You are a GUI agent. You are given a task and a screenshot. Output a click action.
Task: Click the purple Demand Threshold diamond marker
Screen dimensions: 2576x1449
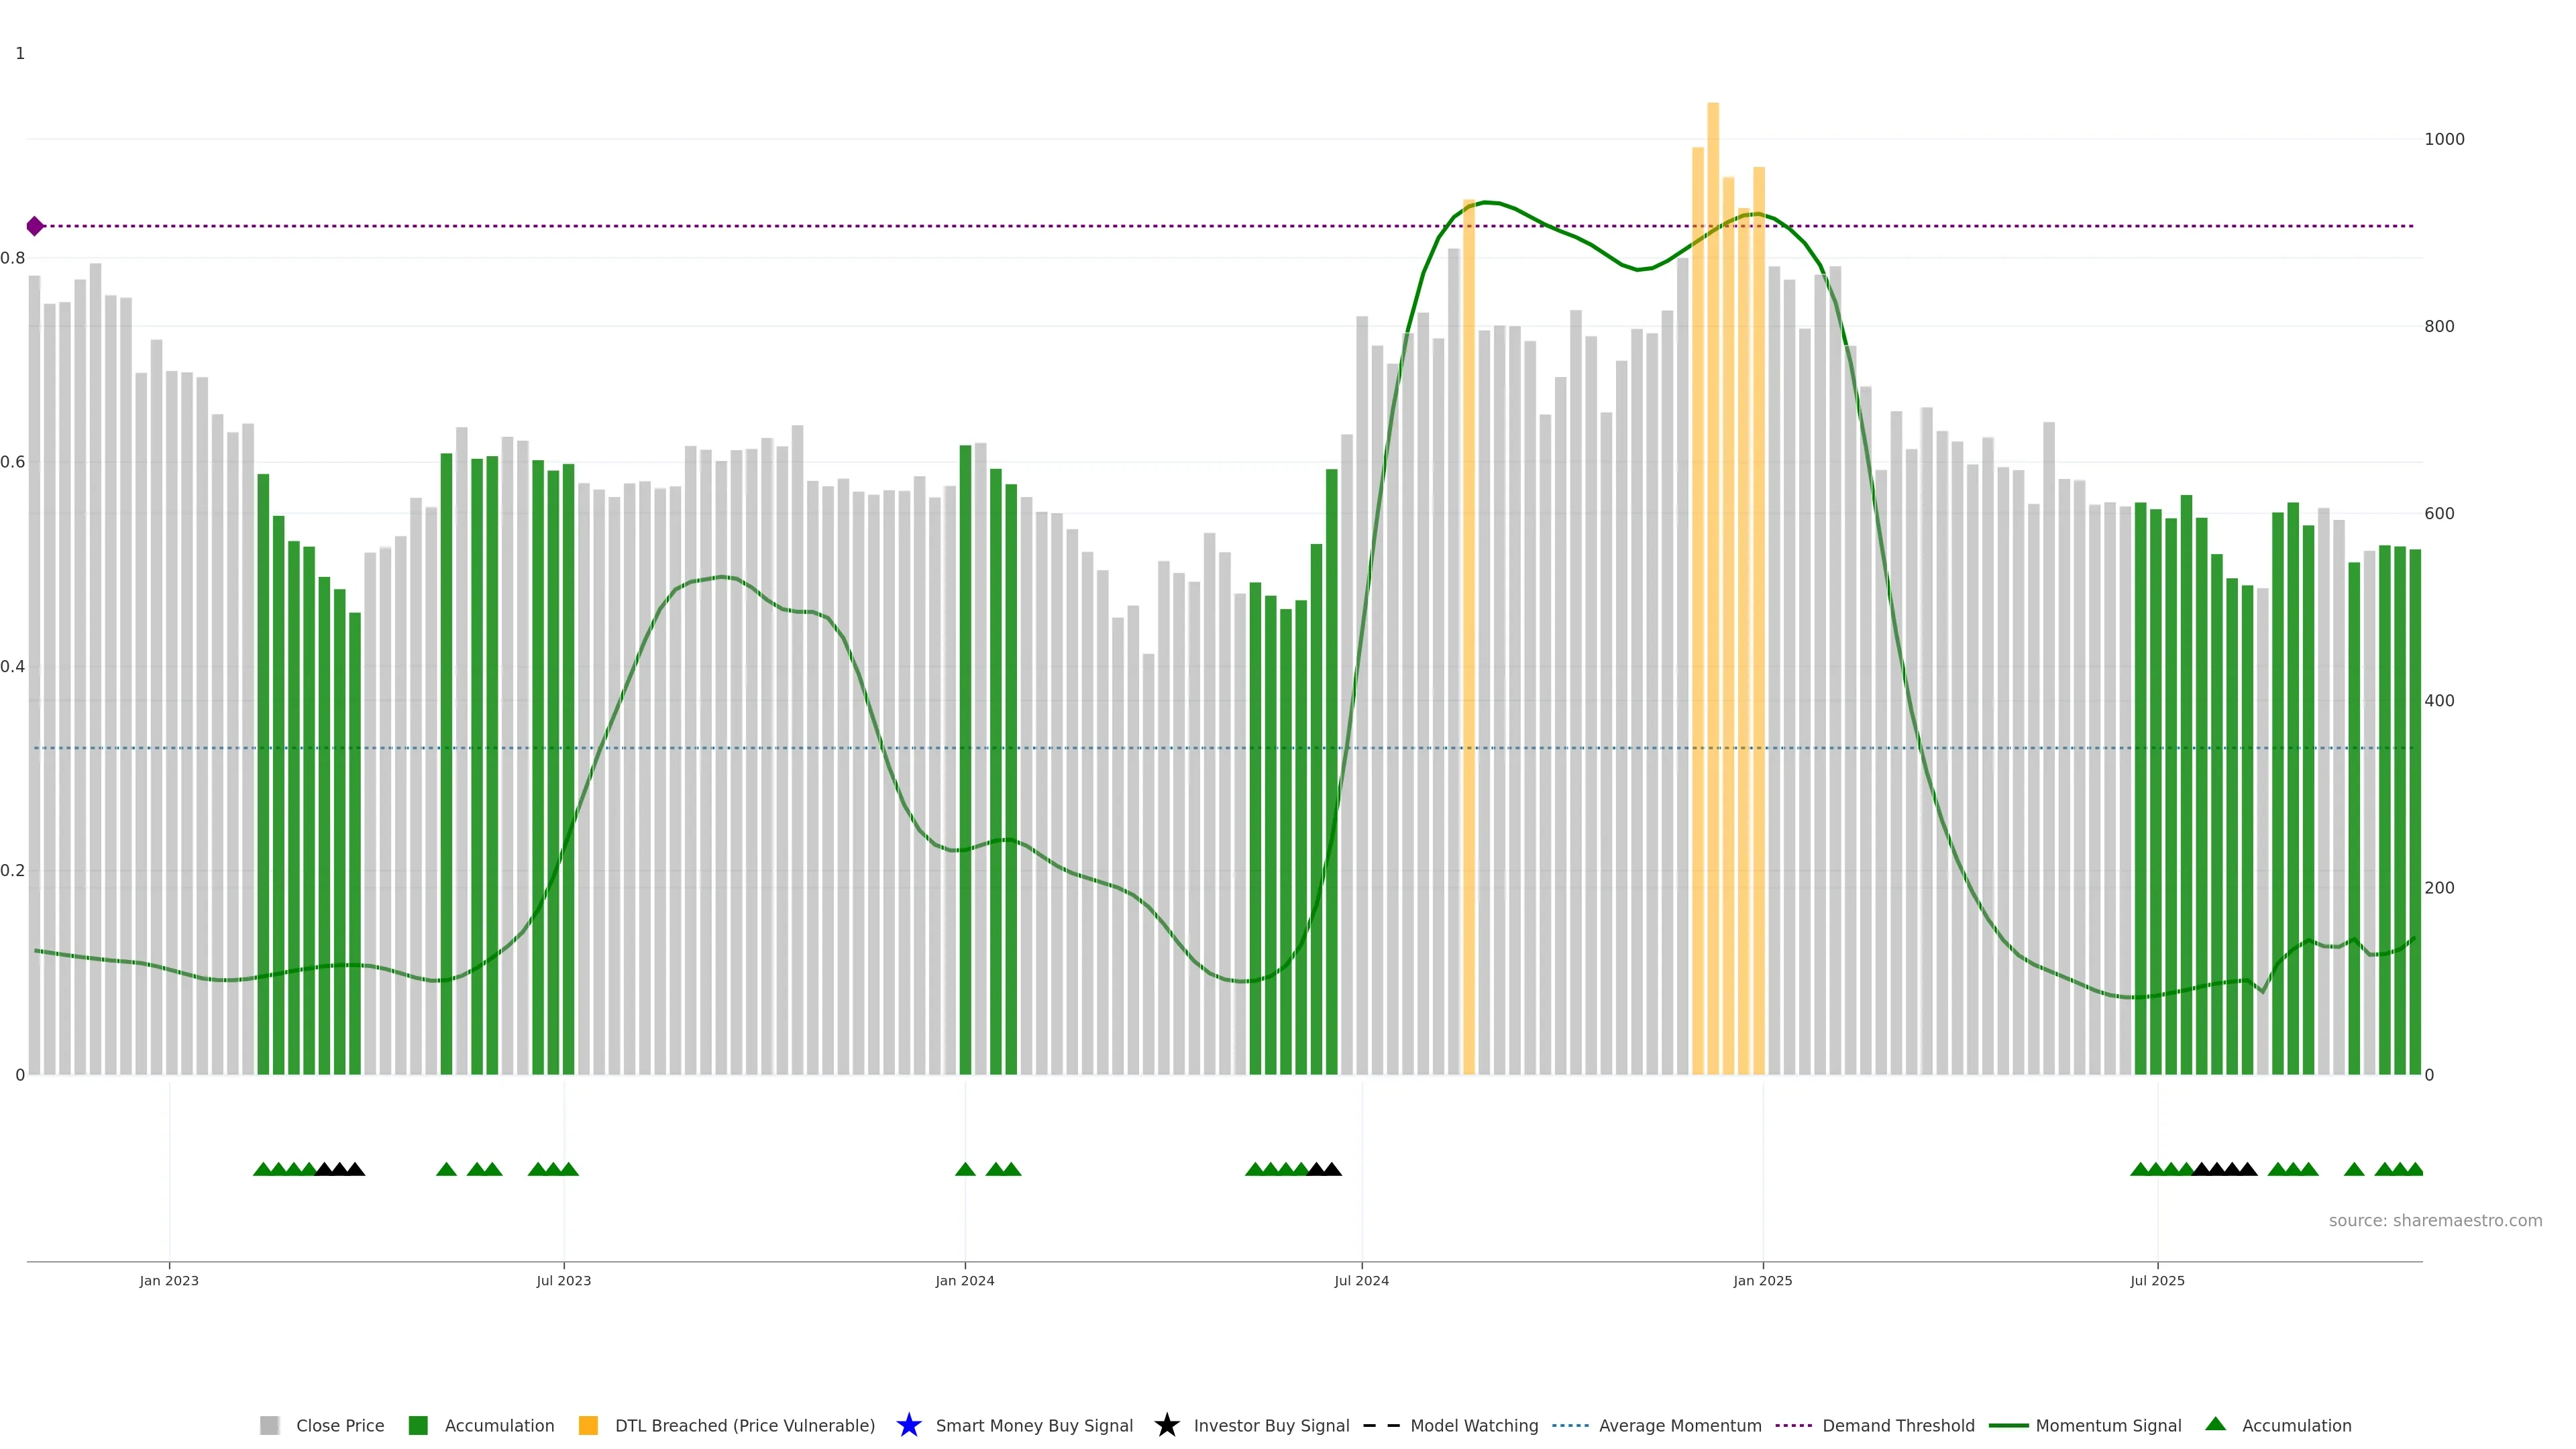(35, 226)
